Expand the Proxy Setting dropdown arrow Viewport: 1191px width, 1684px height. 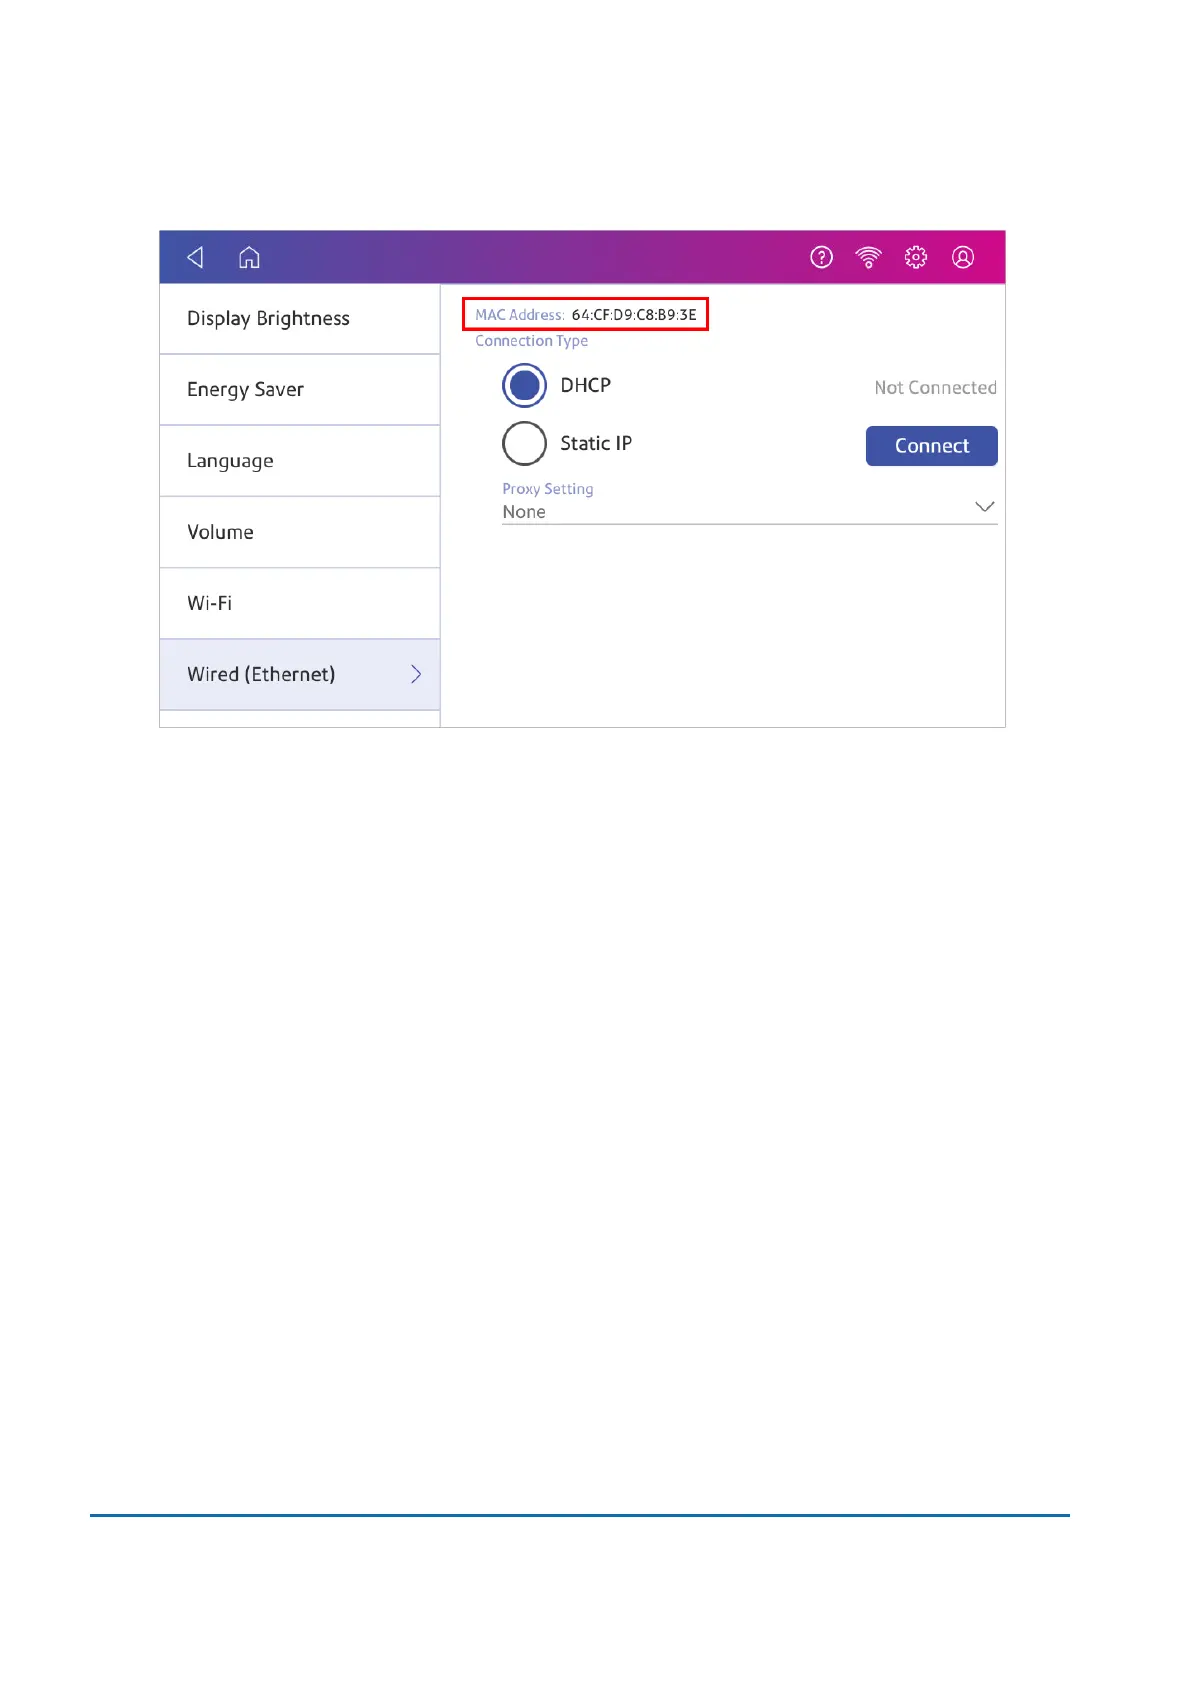985,507
